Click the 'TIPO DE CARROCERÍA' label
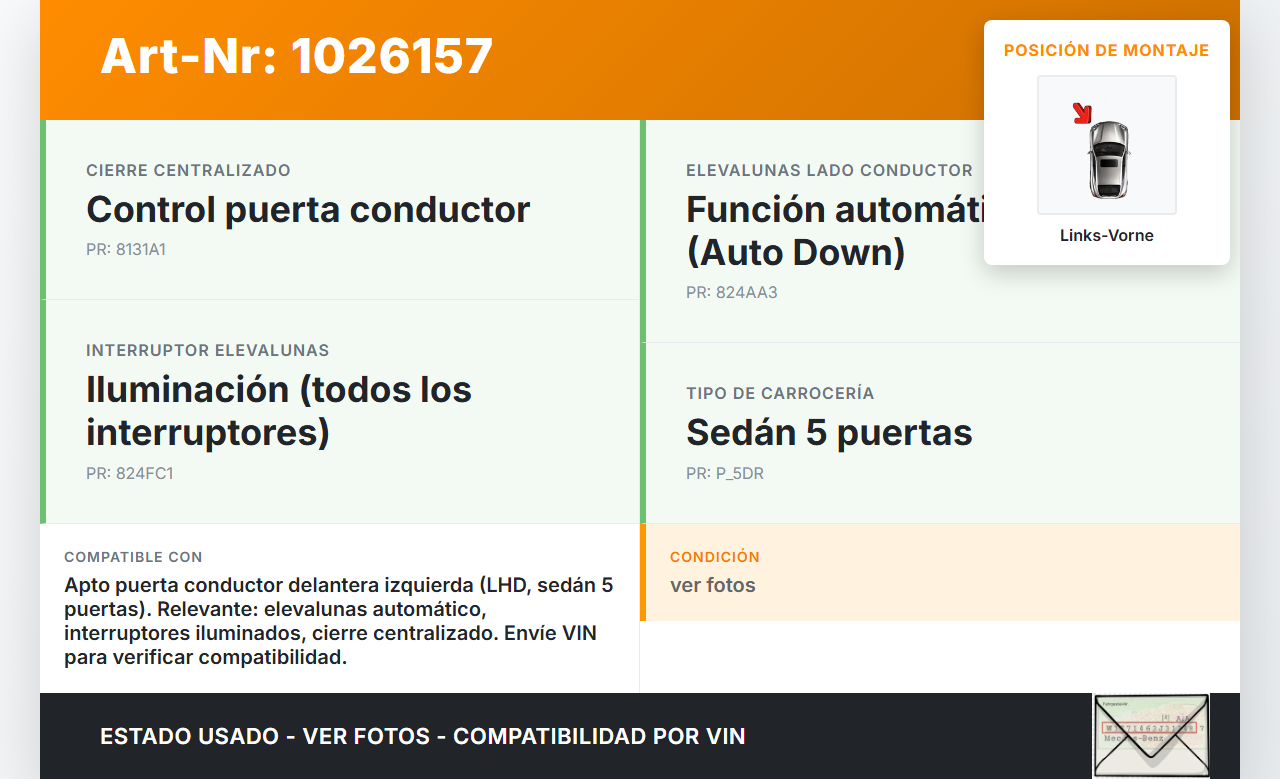Viewport: 1280px width, 779px height. click(780, 394)
